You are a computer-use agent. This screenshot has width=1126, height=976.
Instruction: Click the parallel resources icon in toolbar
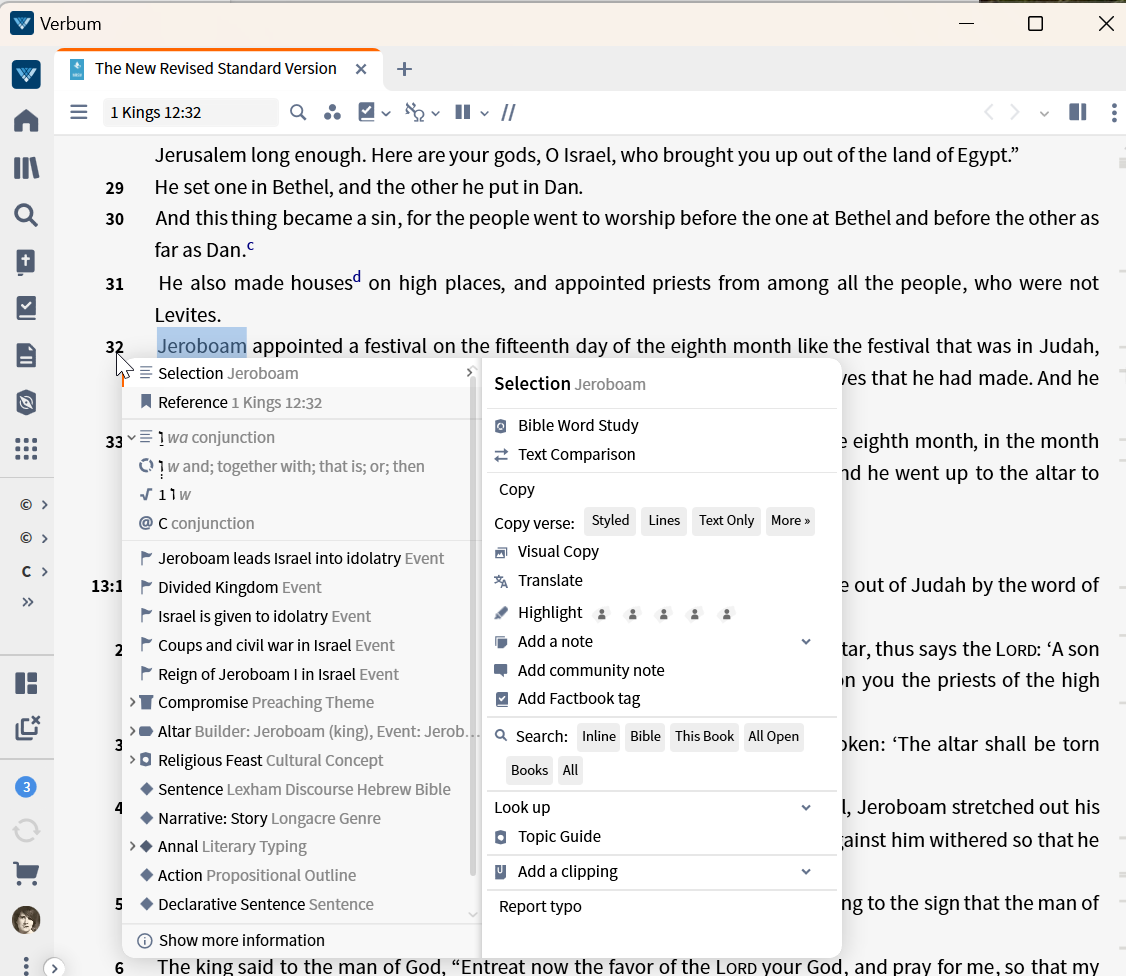(x=332, y=112)
